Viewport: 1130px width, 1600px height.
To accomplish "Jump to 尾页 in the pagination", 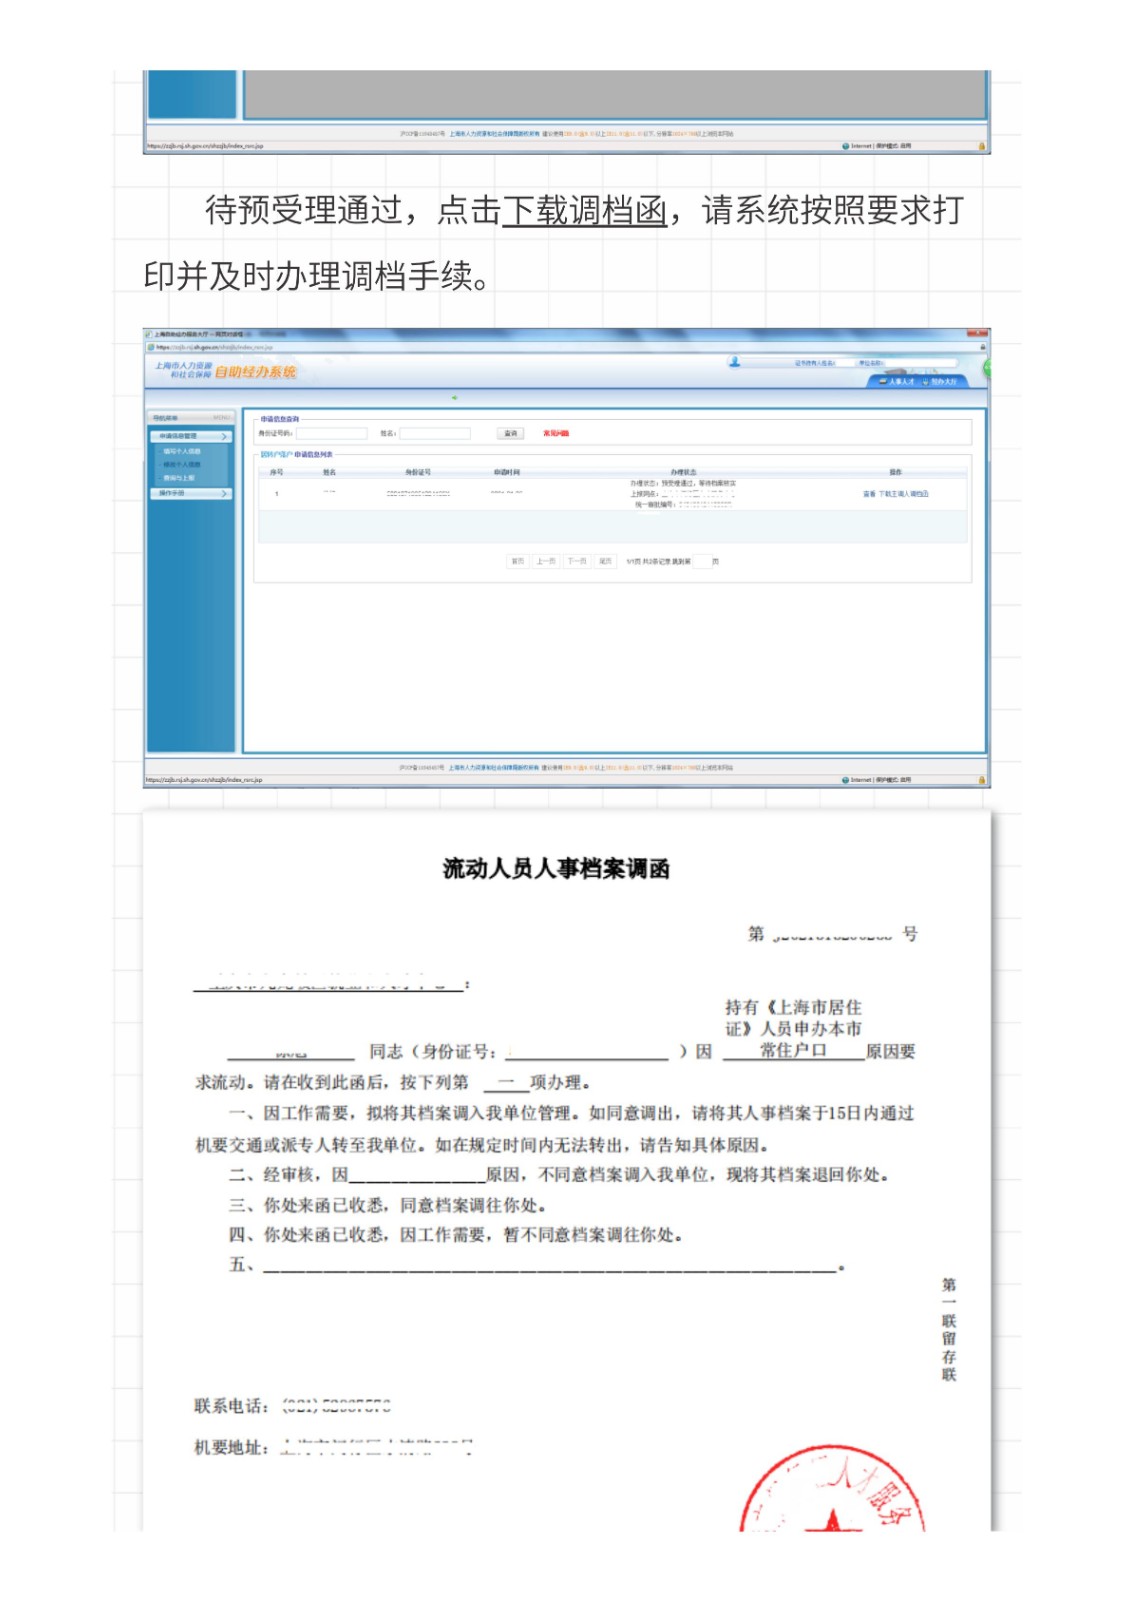I will tap(605, 562).
